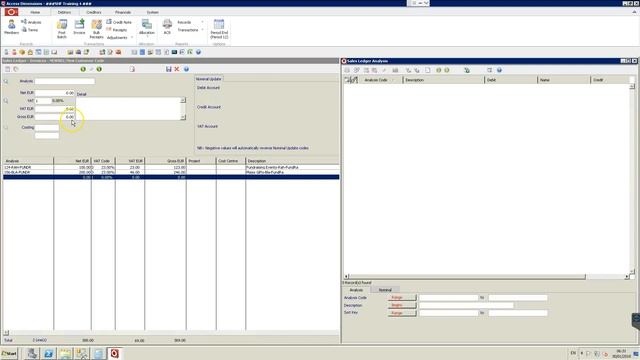Click the Range button for Sort Key
640x360 pixels.
pos(402,313)
